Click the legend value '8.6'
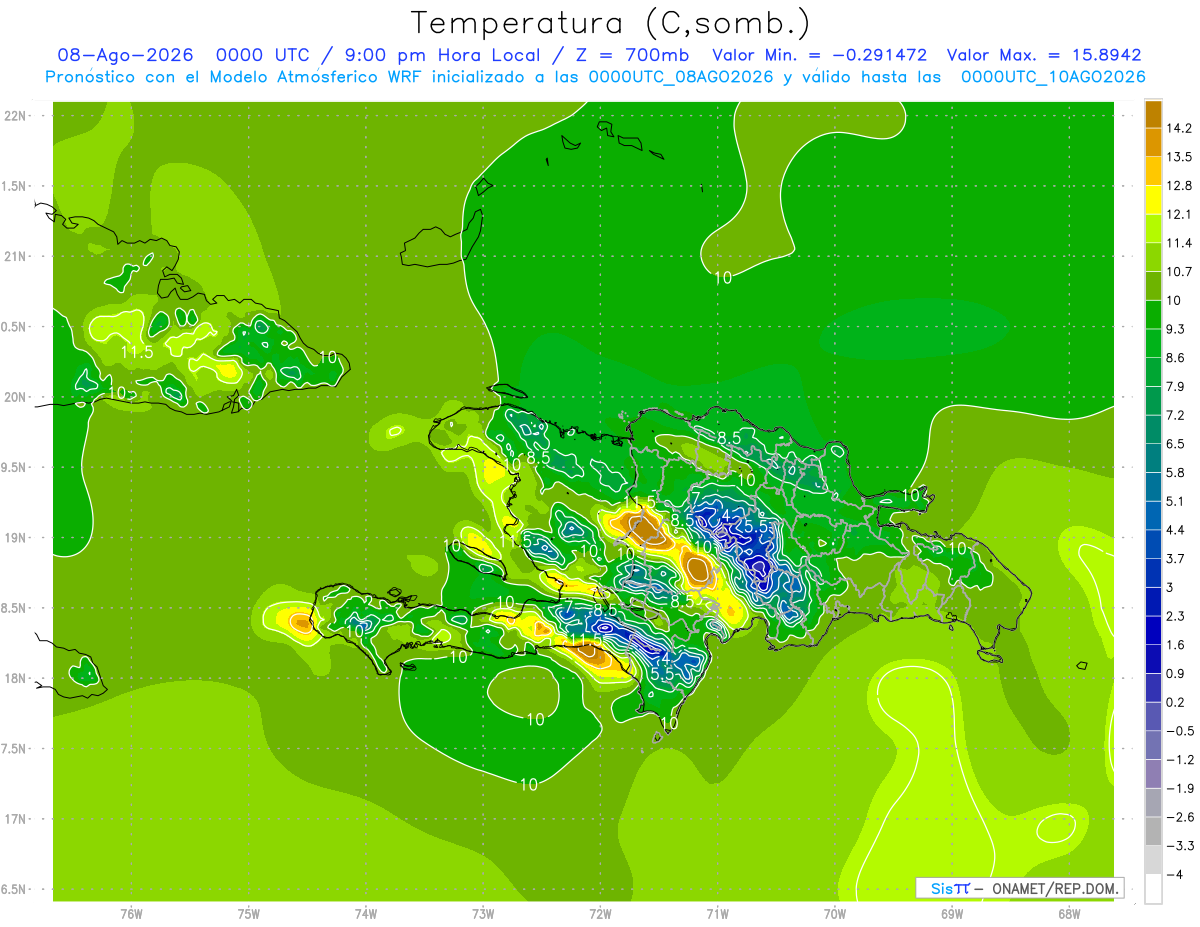The height and width of the screenshot is (927, 1200). click(x=1175, y=358)
